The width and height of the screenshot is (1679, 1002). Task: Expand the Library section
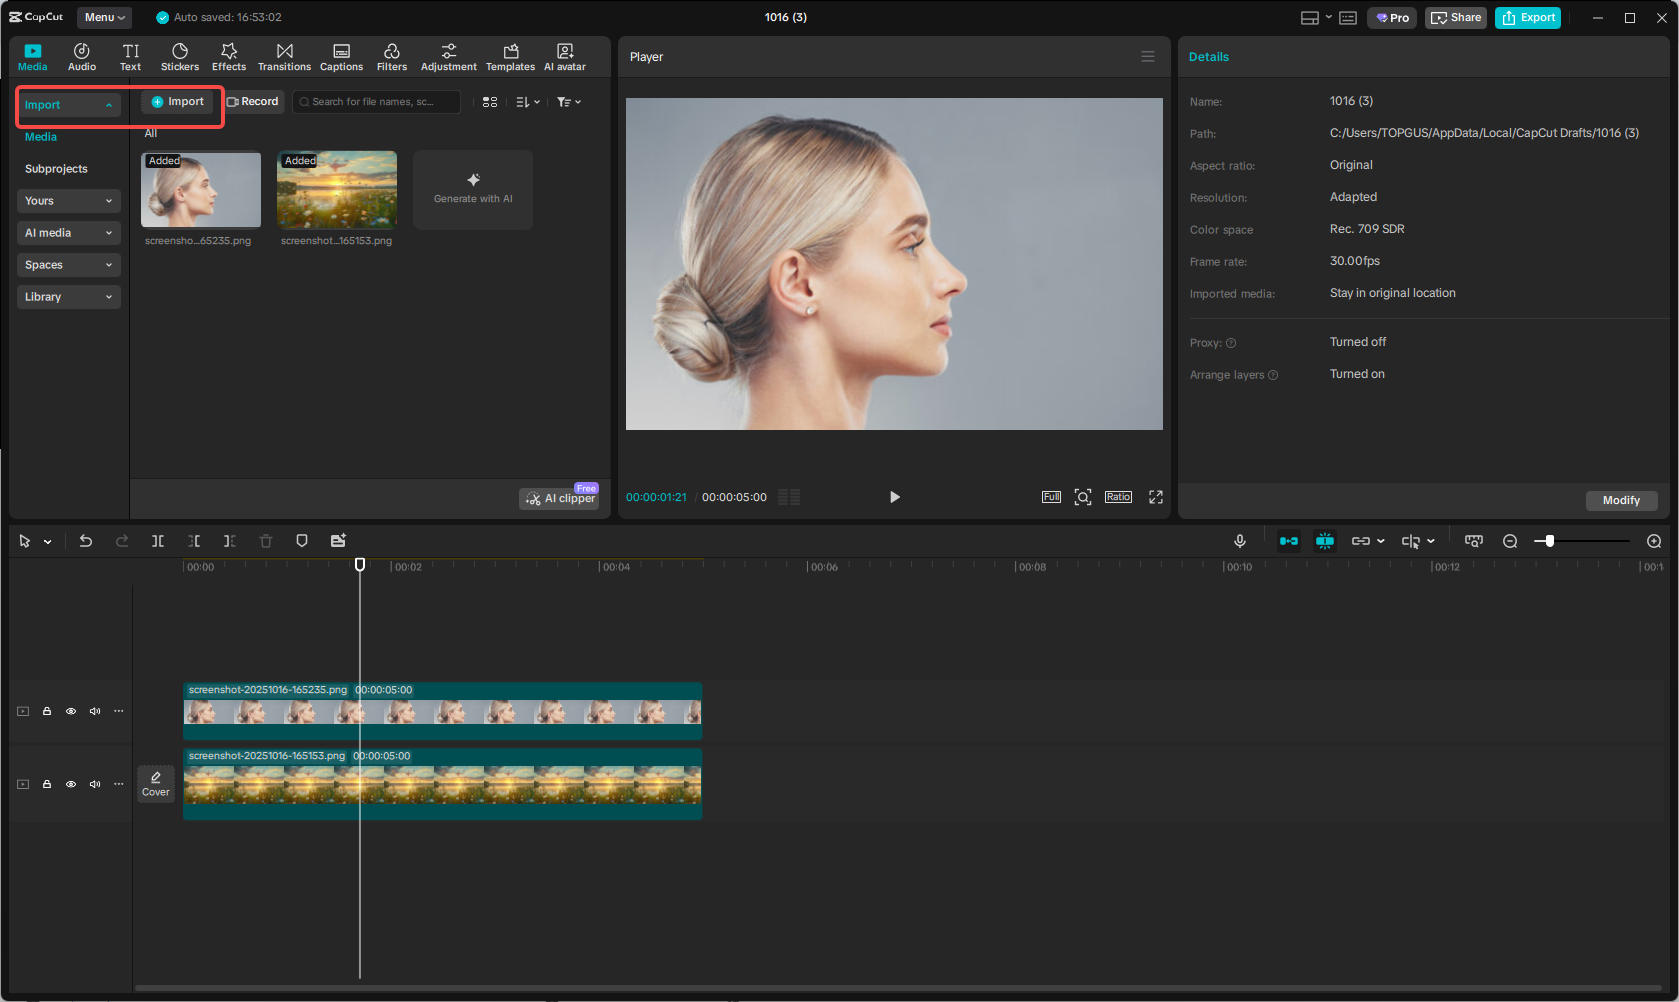pyautogui.click(x=68, y=296)
